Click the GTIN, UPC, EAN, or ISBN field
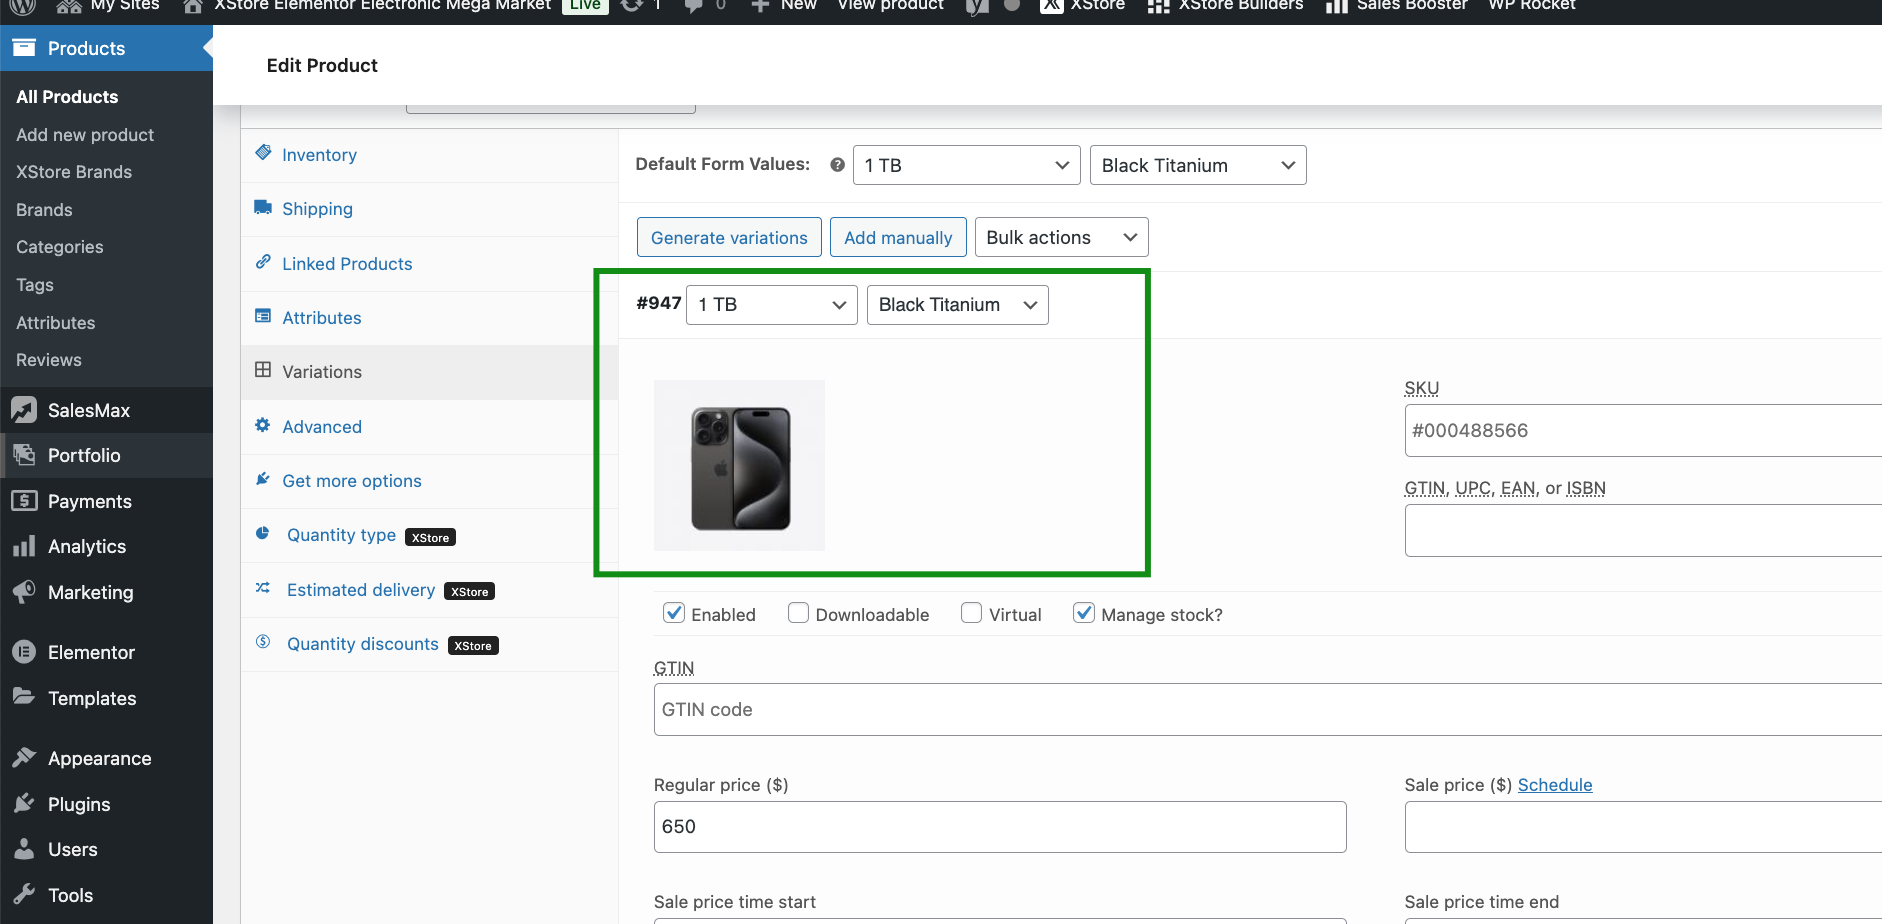This screenshot has width=1882, height=924. [x=1643, y=531]
